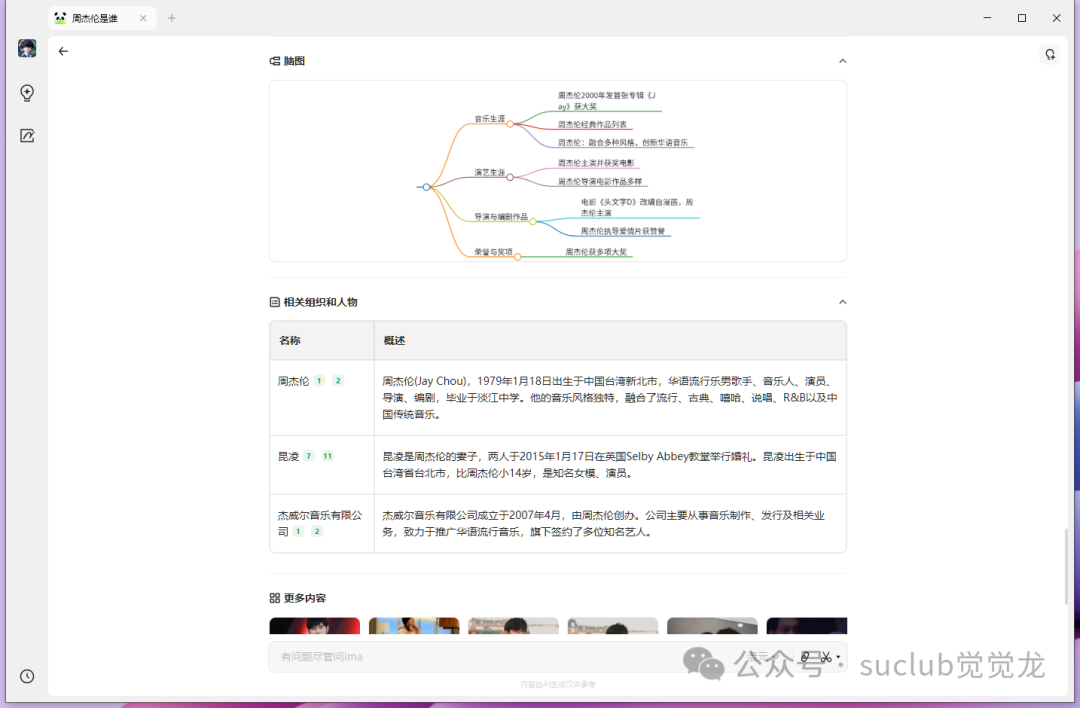This screenshot has width=1080, height=708.
Task: Open citation 1 under 杰威尔音乐有限公司
Action: pyautogui.click(x=298, y=531)
